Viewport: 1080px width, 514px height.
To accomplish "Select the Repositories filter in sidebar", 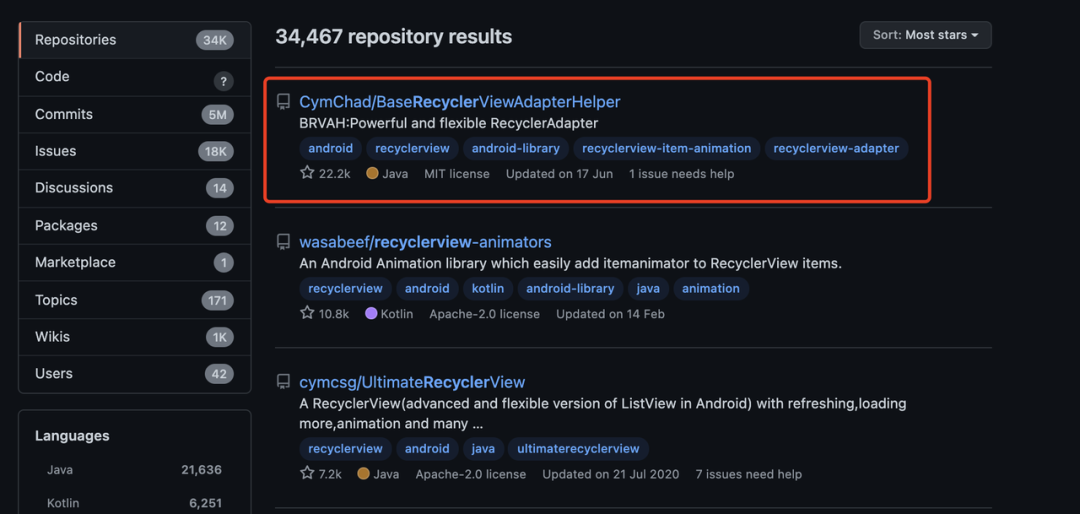I will tap(76, 40).
